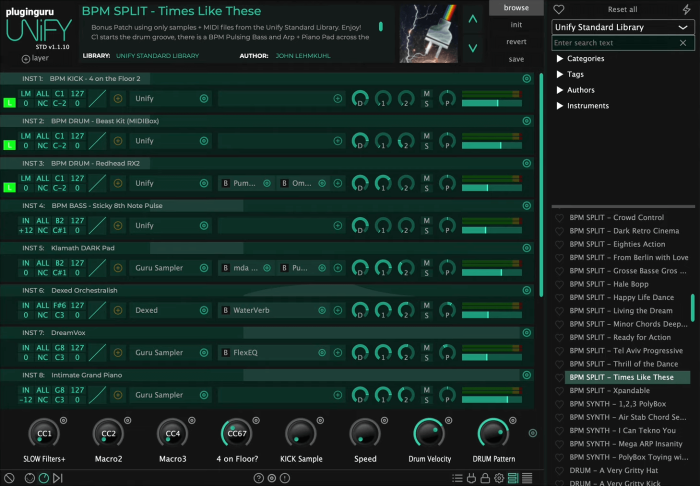Click the link icon beside Drum Velocity knob
The width and height of the screenshot is (700, 486).
449,420
